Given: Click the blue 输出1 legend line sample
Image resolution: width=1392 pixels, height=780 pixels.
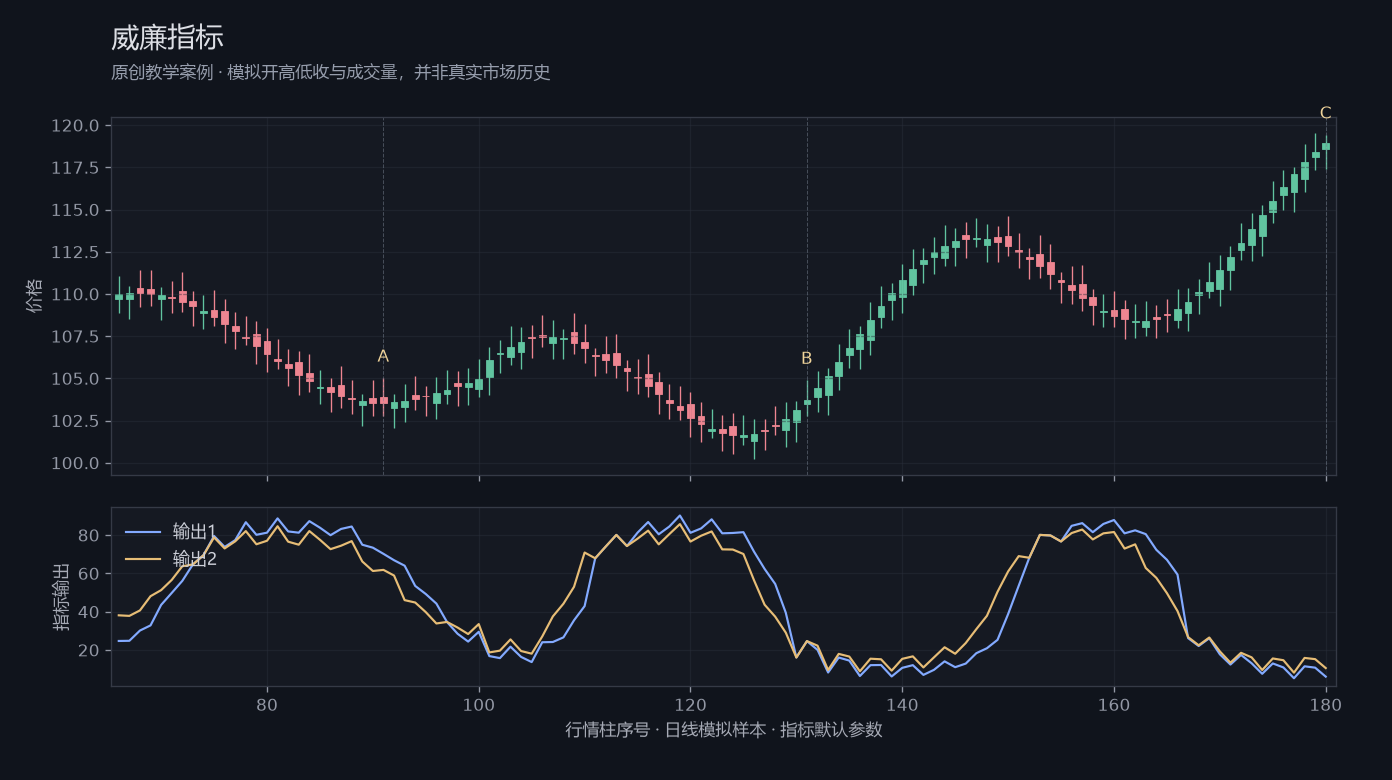Looking at the screenshot, I should pyautogui.click(x=143, y=532).
